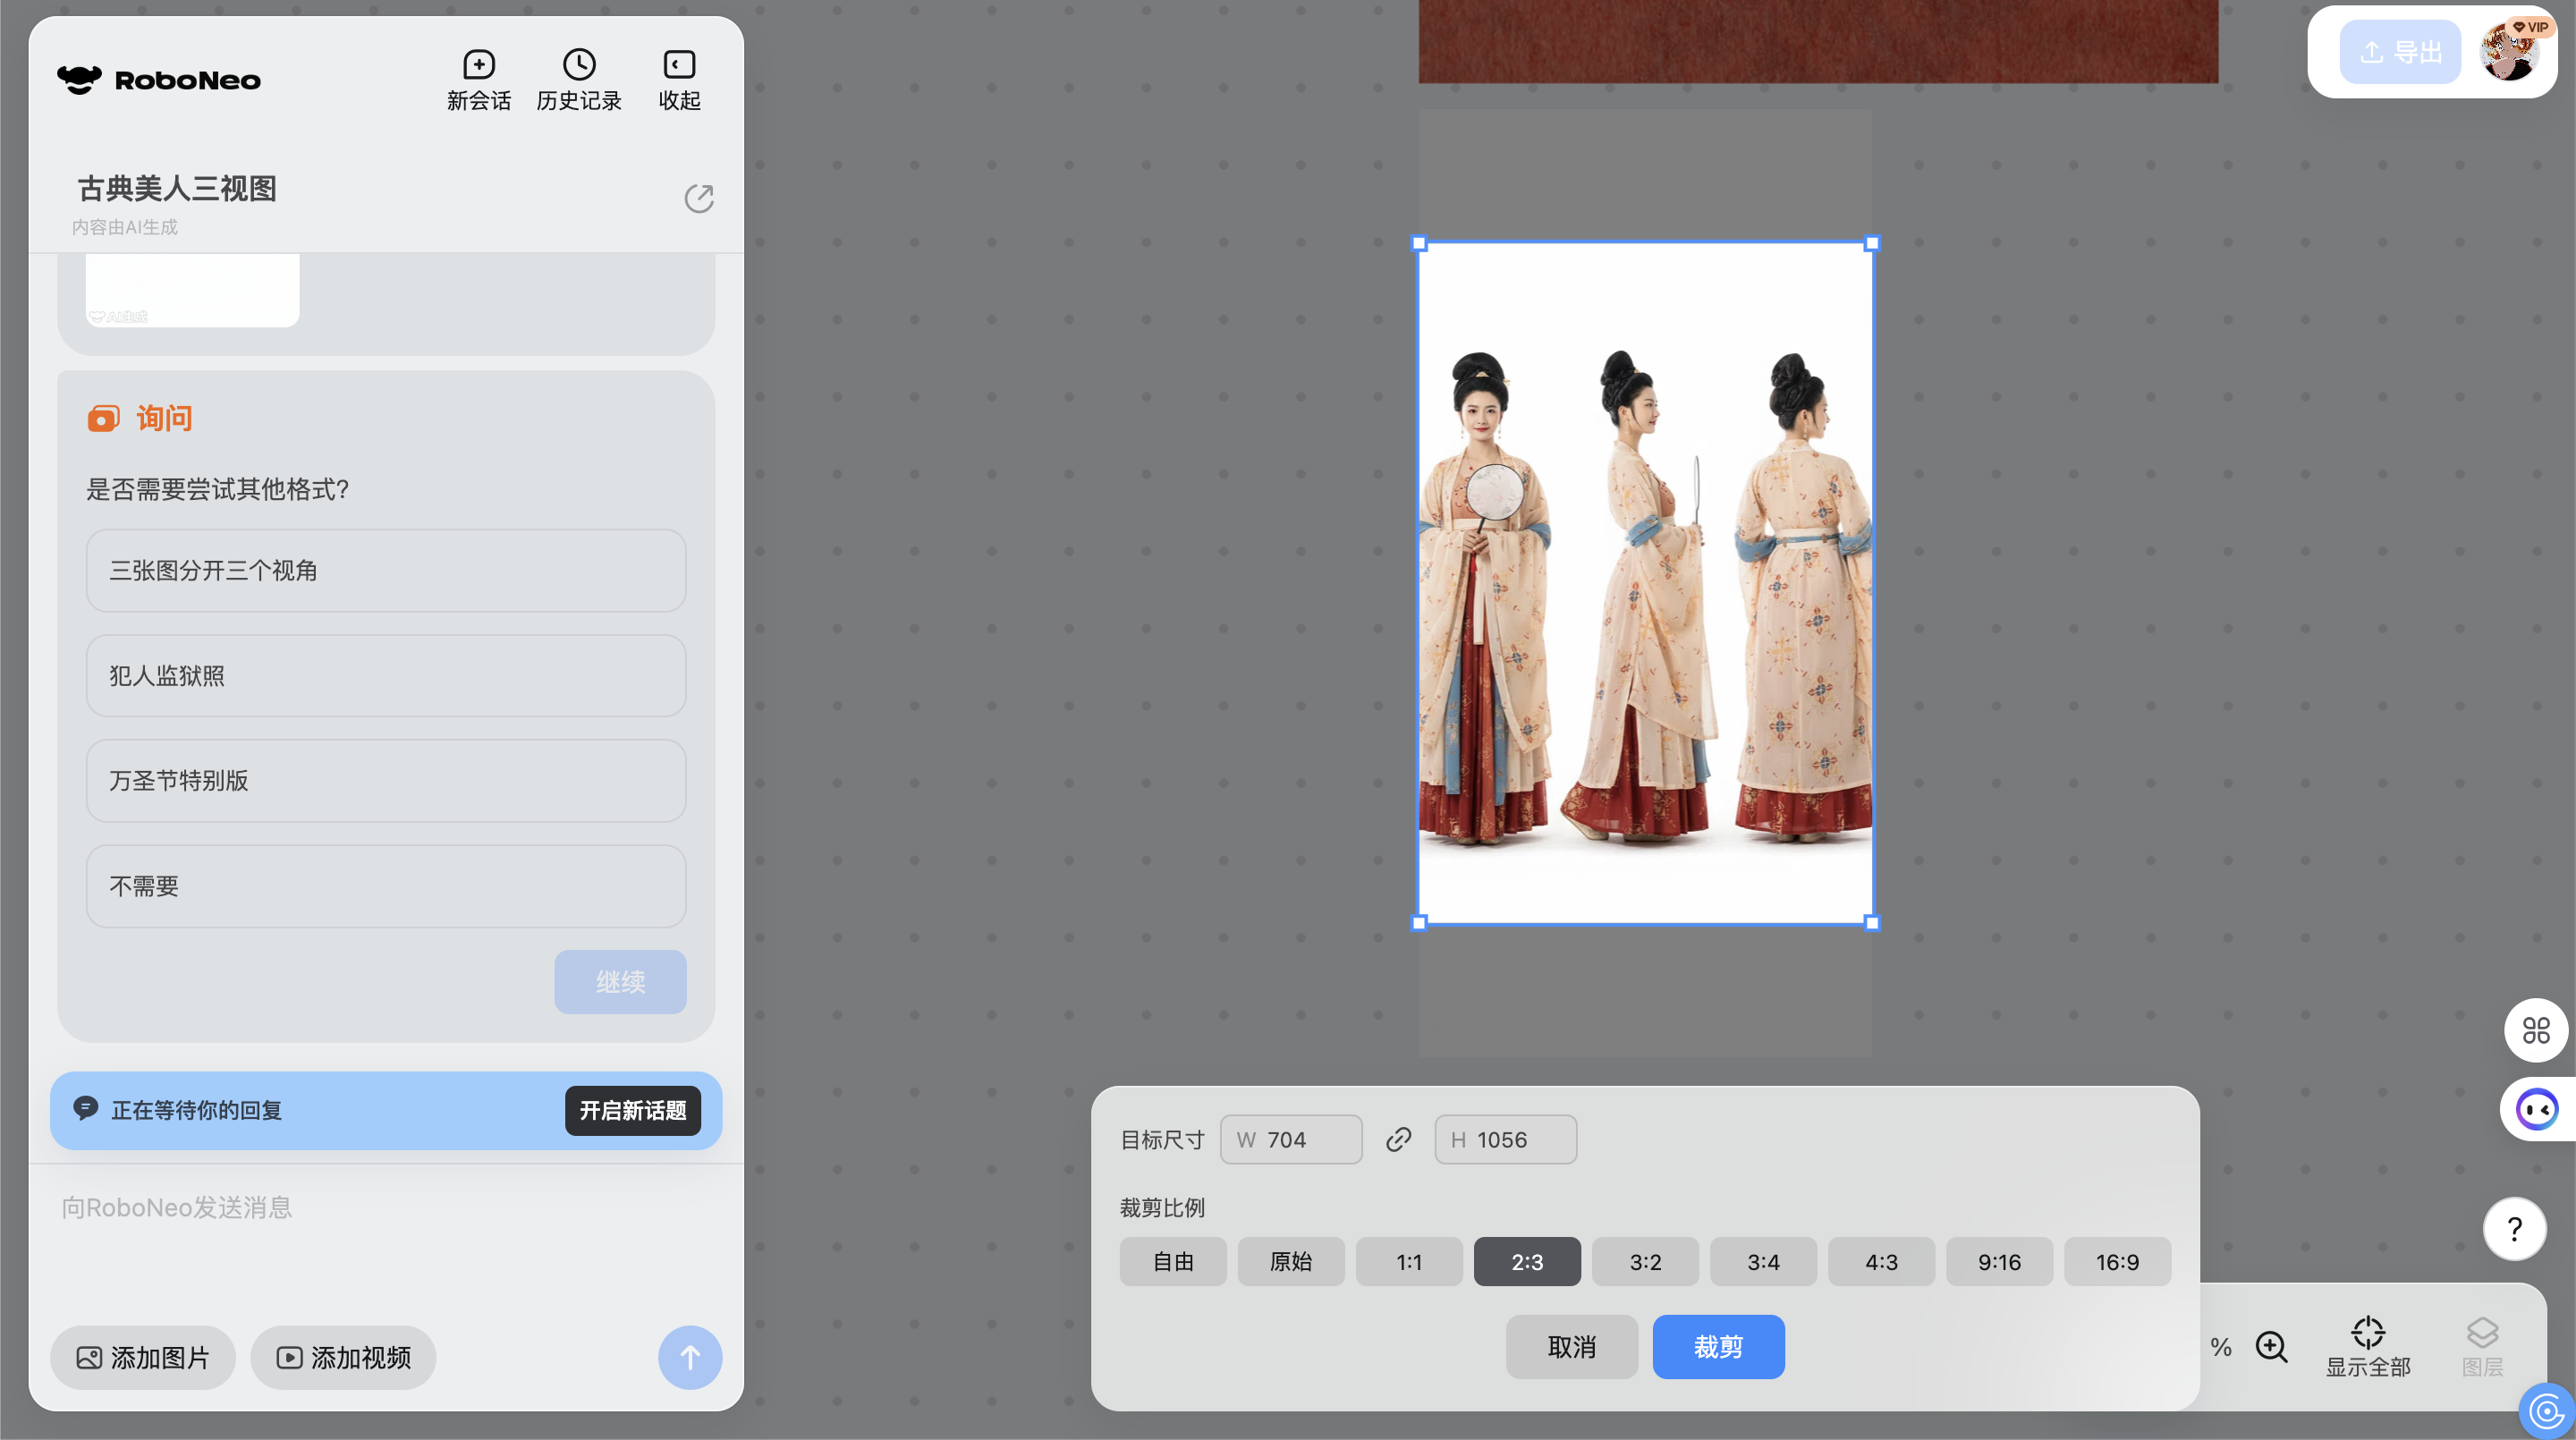The image size is (2576, 1440).
Task: Start a new conversation (新会话)
Action: (478, 80)
